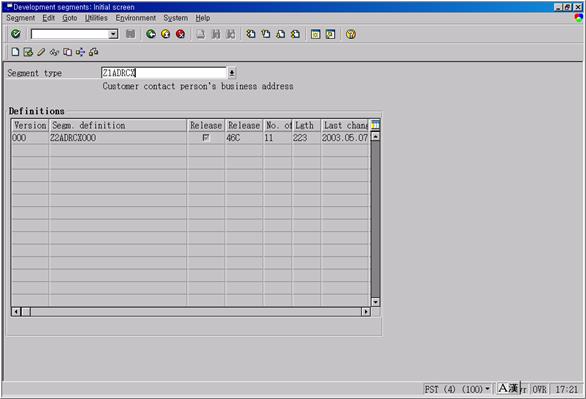Image resolution: width=586 pixels, height=399 pixels.
Task: Click the number of fields value 11
Action: (x=278, y=138)
